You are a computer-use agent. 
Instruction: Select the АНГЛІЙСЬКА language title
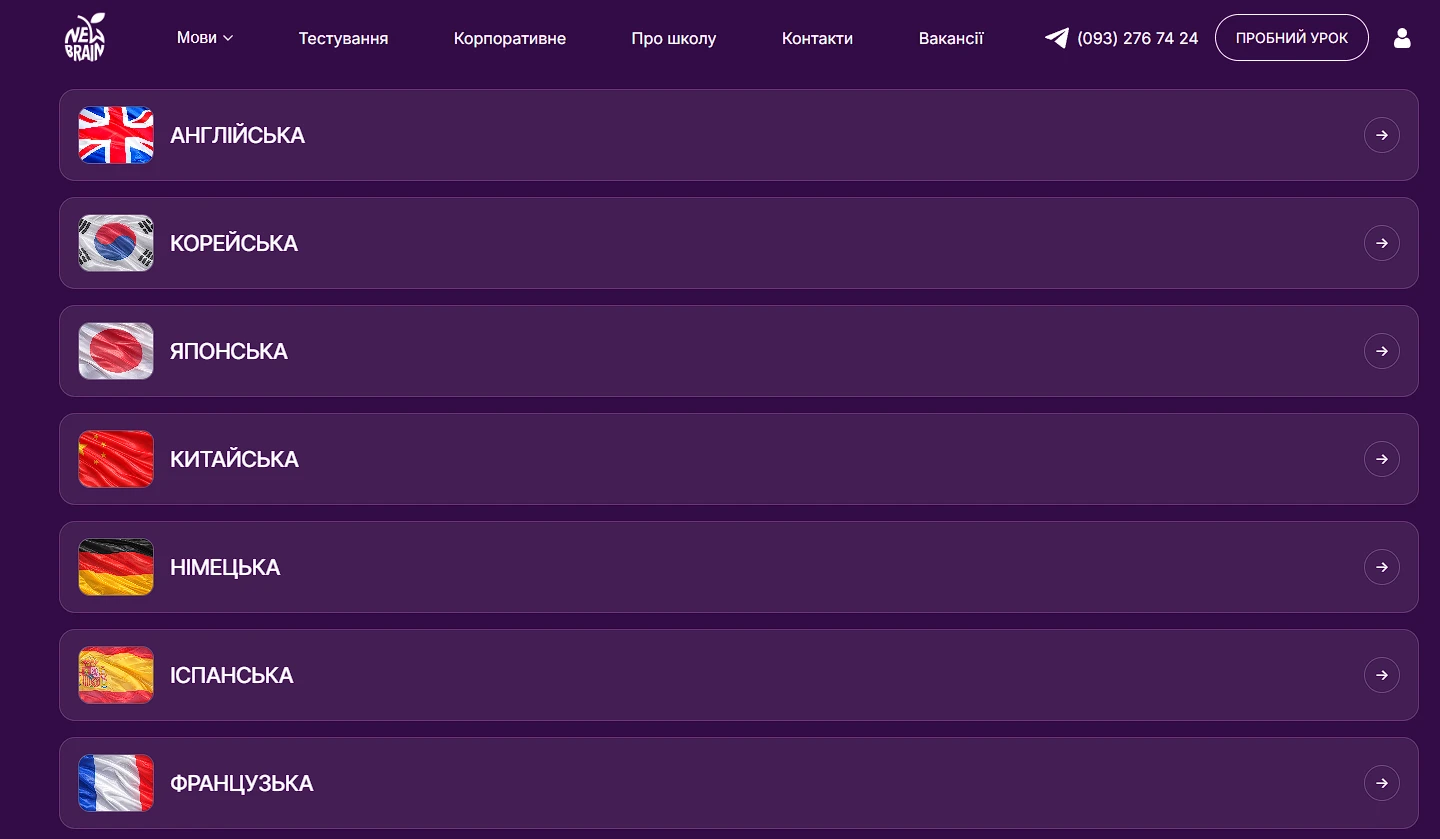click(x=237, y=135)
